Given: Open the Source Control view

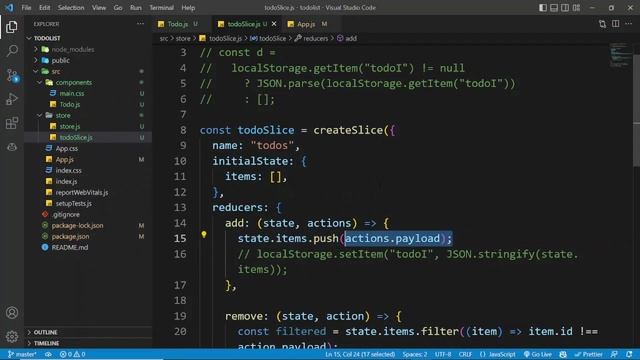Looking at the screenshot, I should [12, 75].
